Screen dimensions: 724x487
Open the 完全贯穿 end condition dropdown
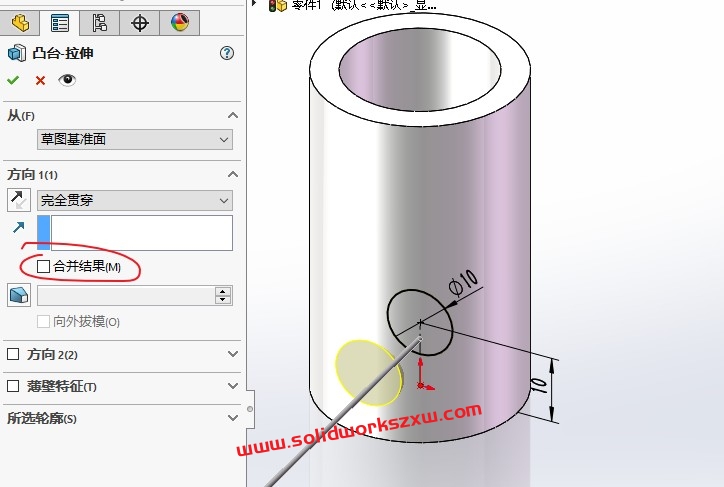135,200
